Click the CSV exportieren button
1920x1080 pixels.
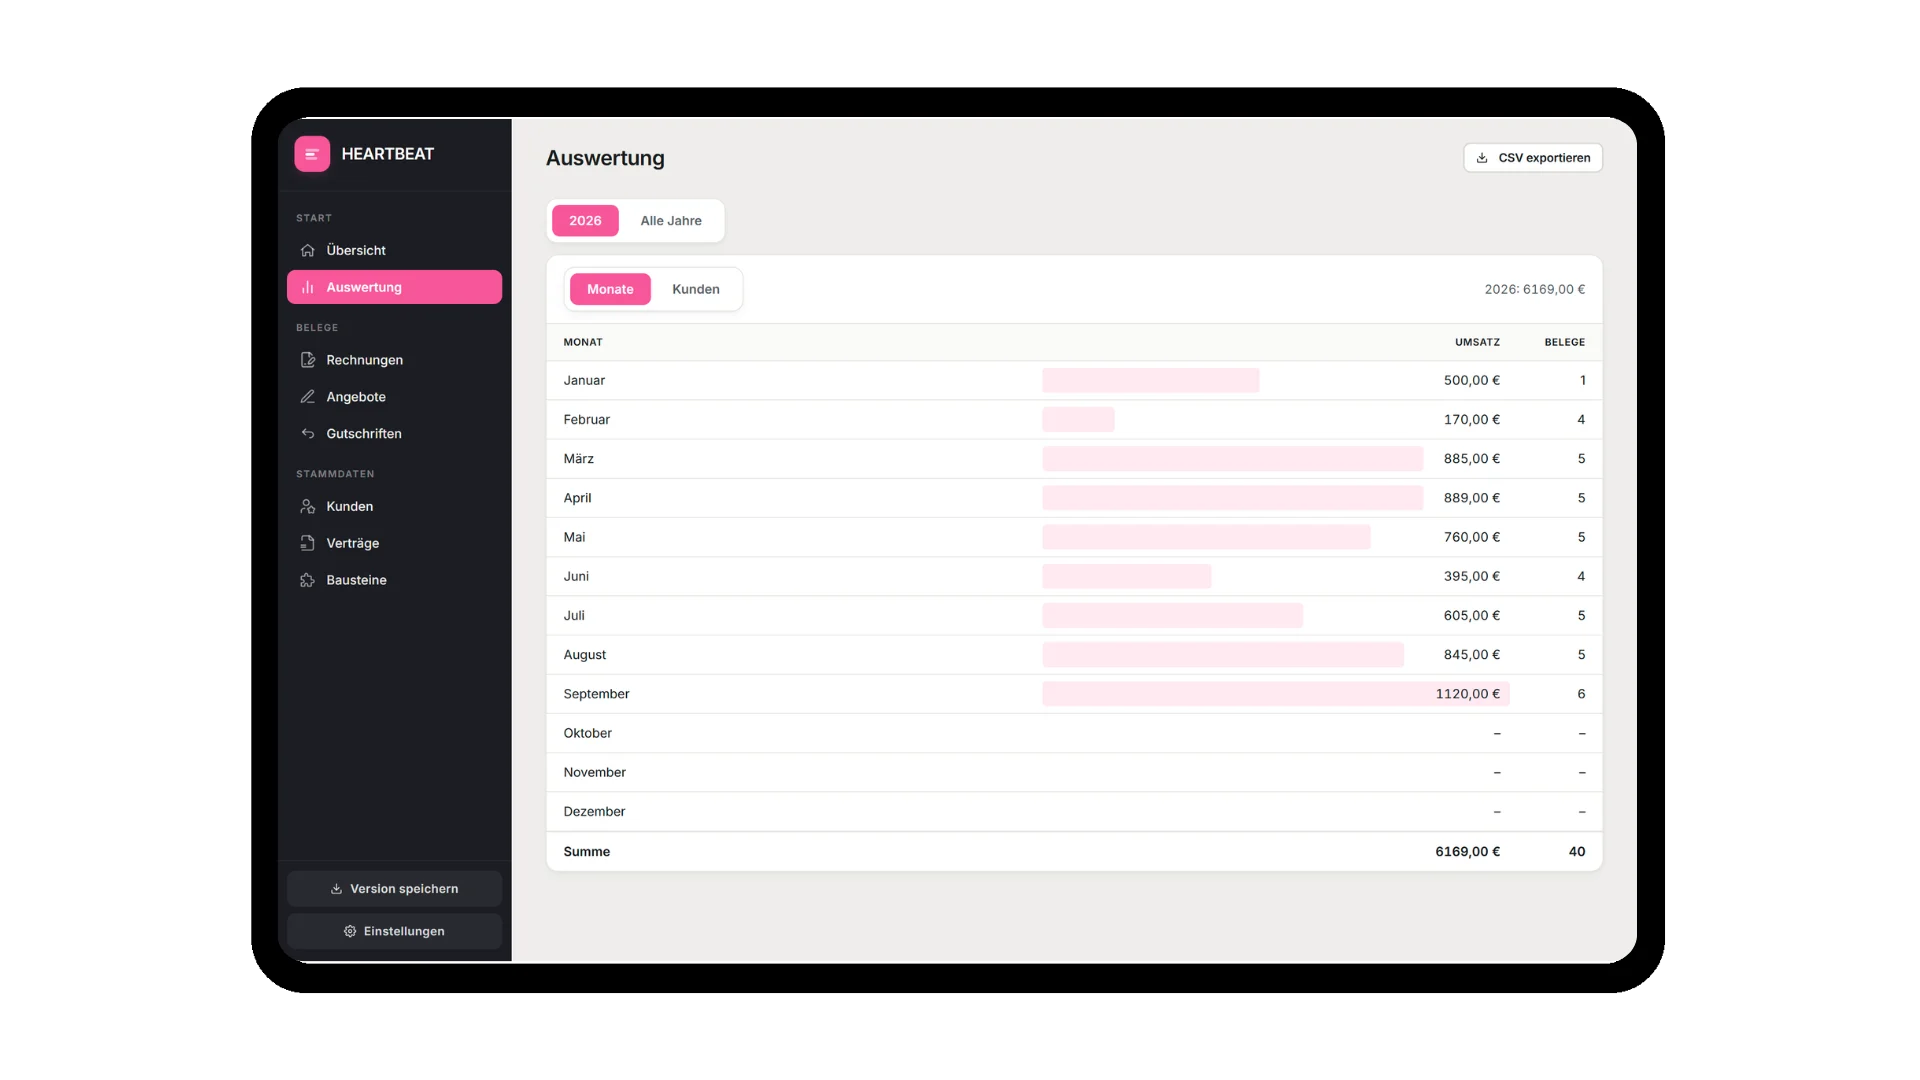[x=1533, y=158]
